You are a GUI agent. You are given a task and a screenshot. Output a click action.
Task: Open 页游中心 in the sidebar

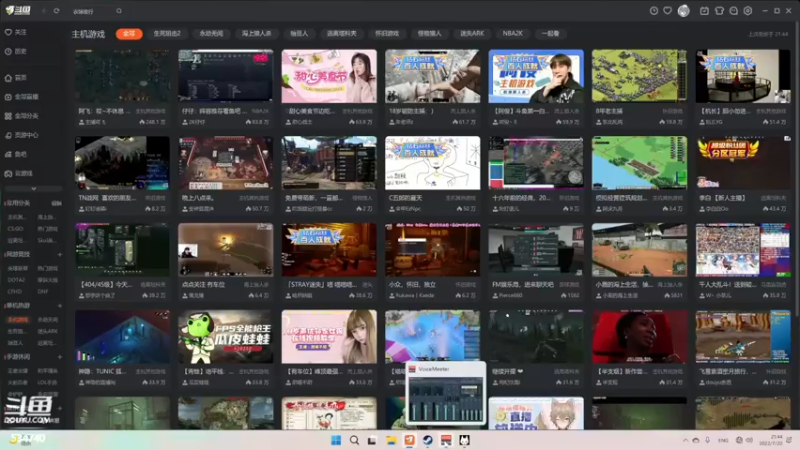point(22,135)
